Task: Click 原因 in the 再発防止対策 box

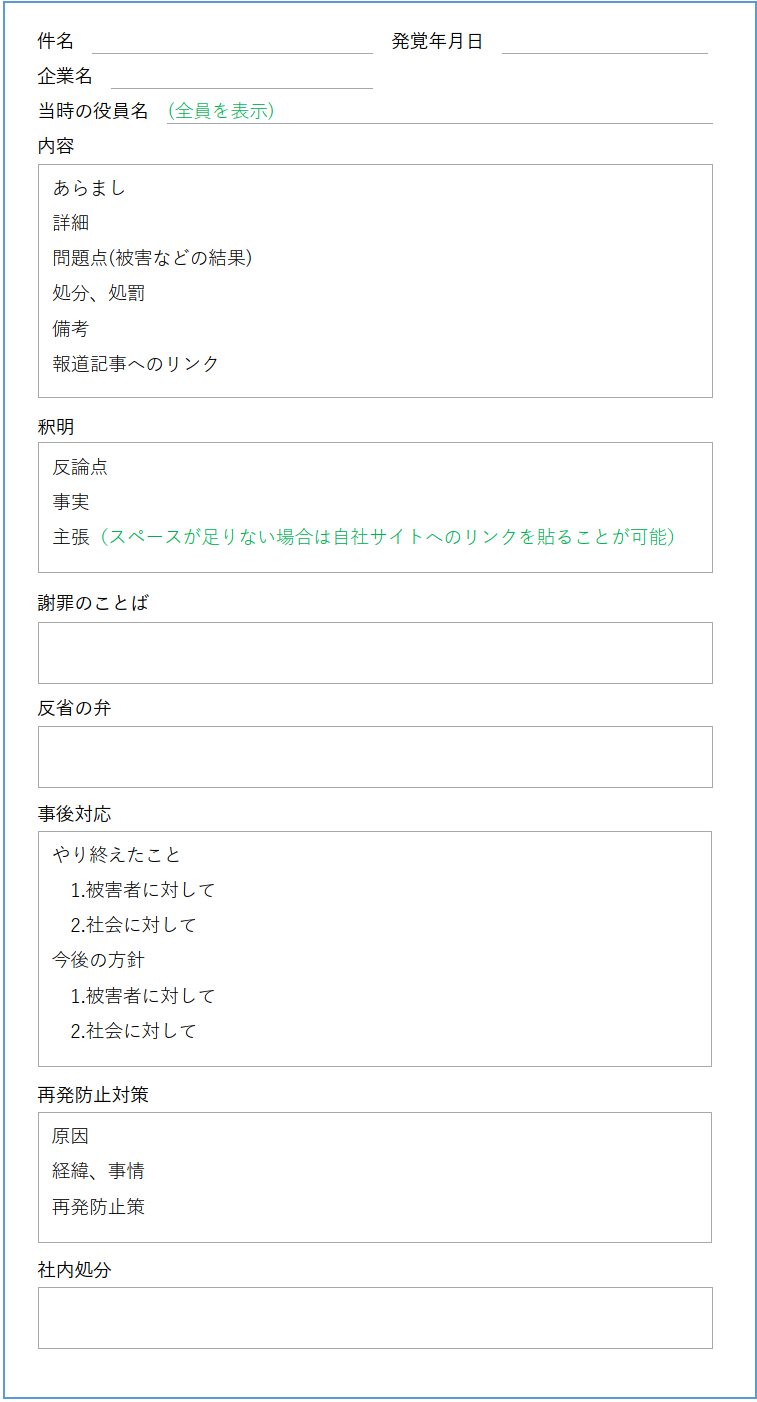Action: (x=71, y=1136)
